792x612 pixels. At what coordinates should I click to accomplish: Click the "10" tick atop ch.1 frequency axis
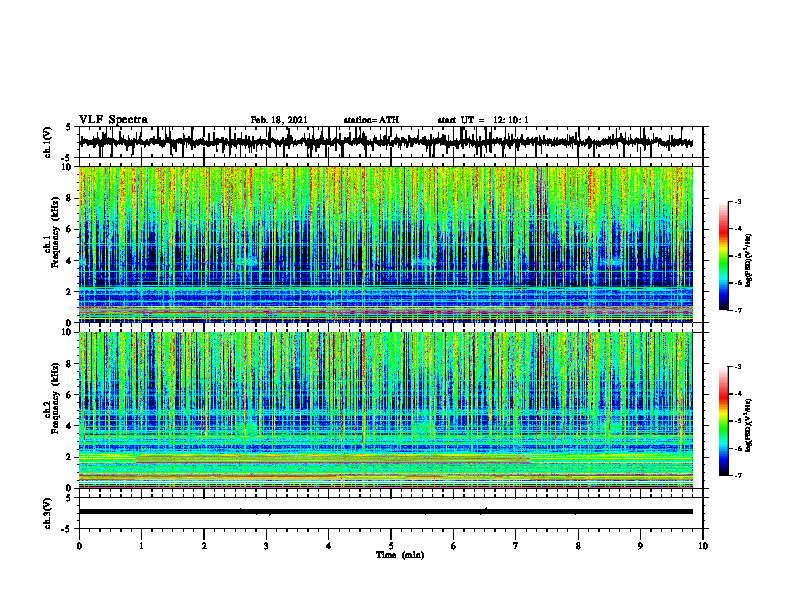[x=68, y=167]
